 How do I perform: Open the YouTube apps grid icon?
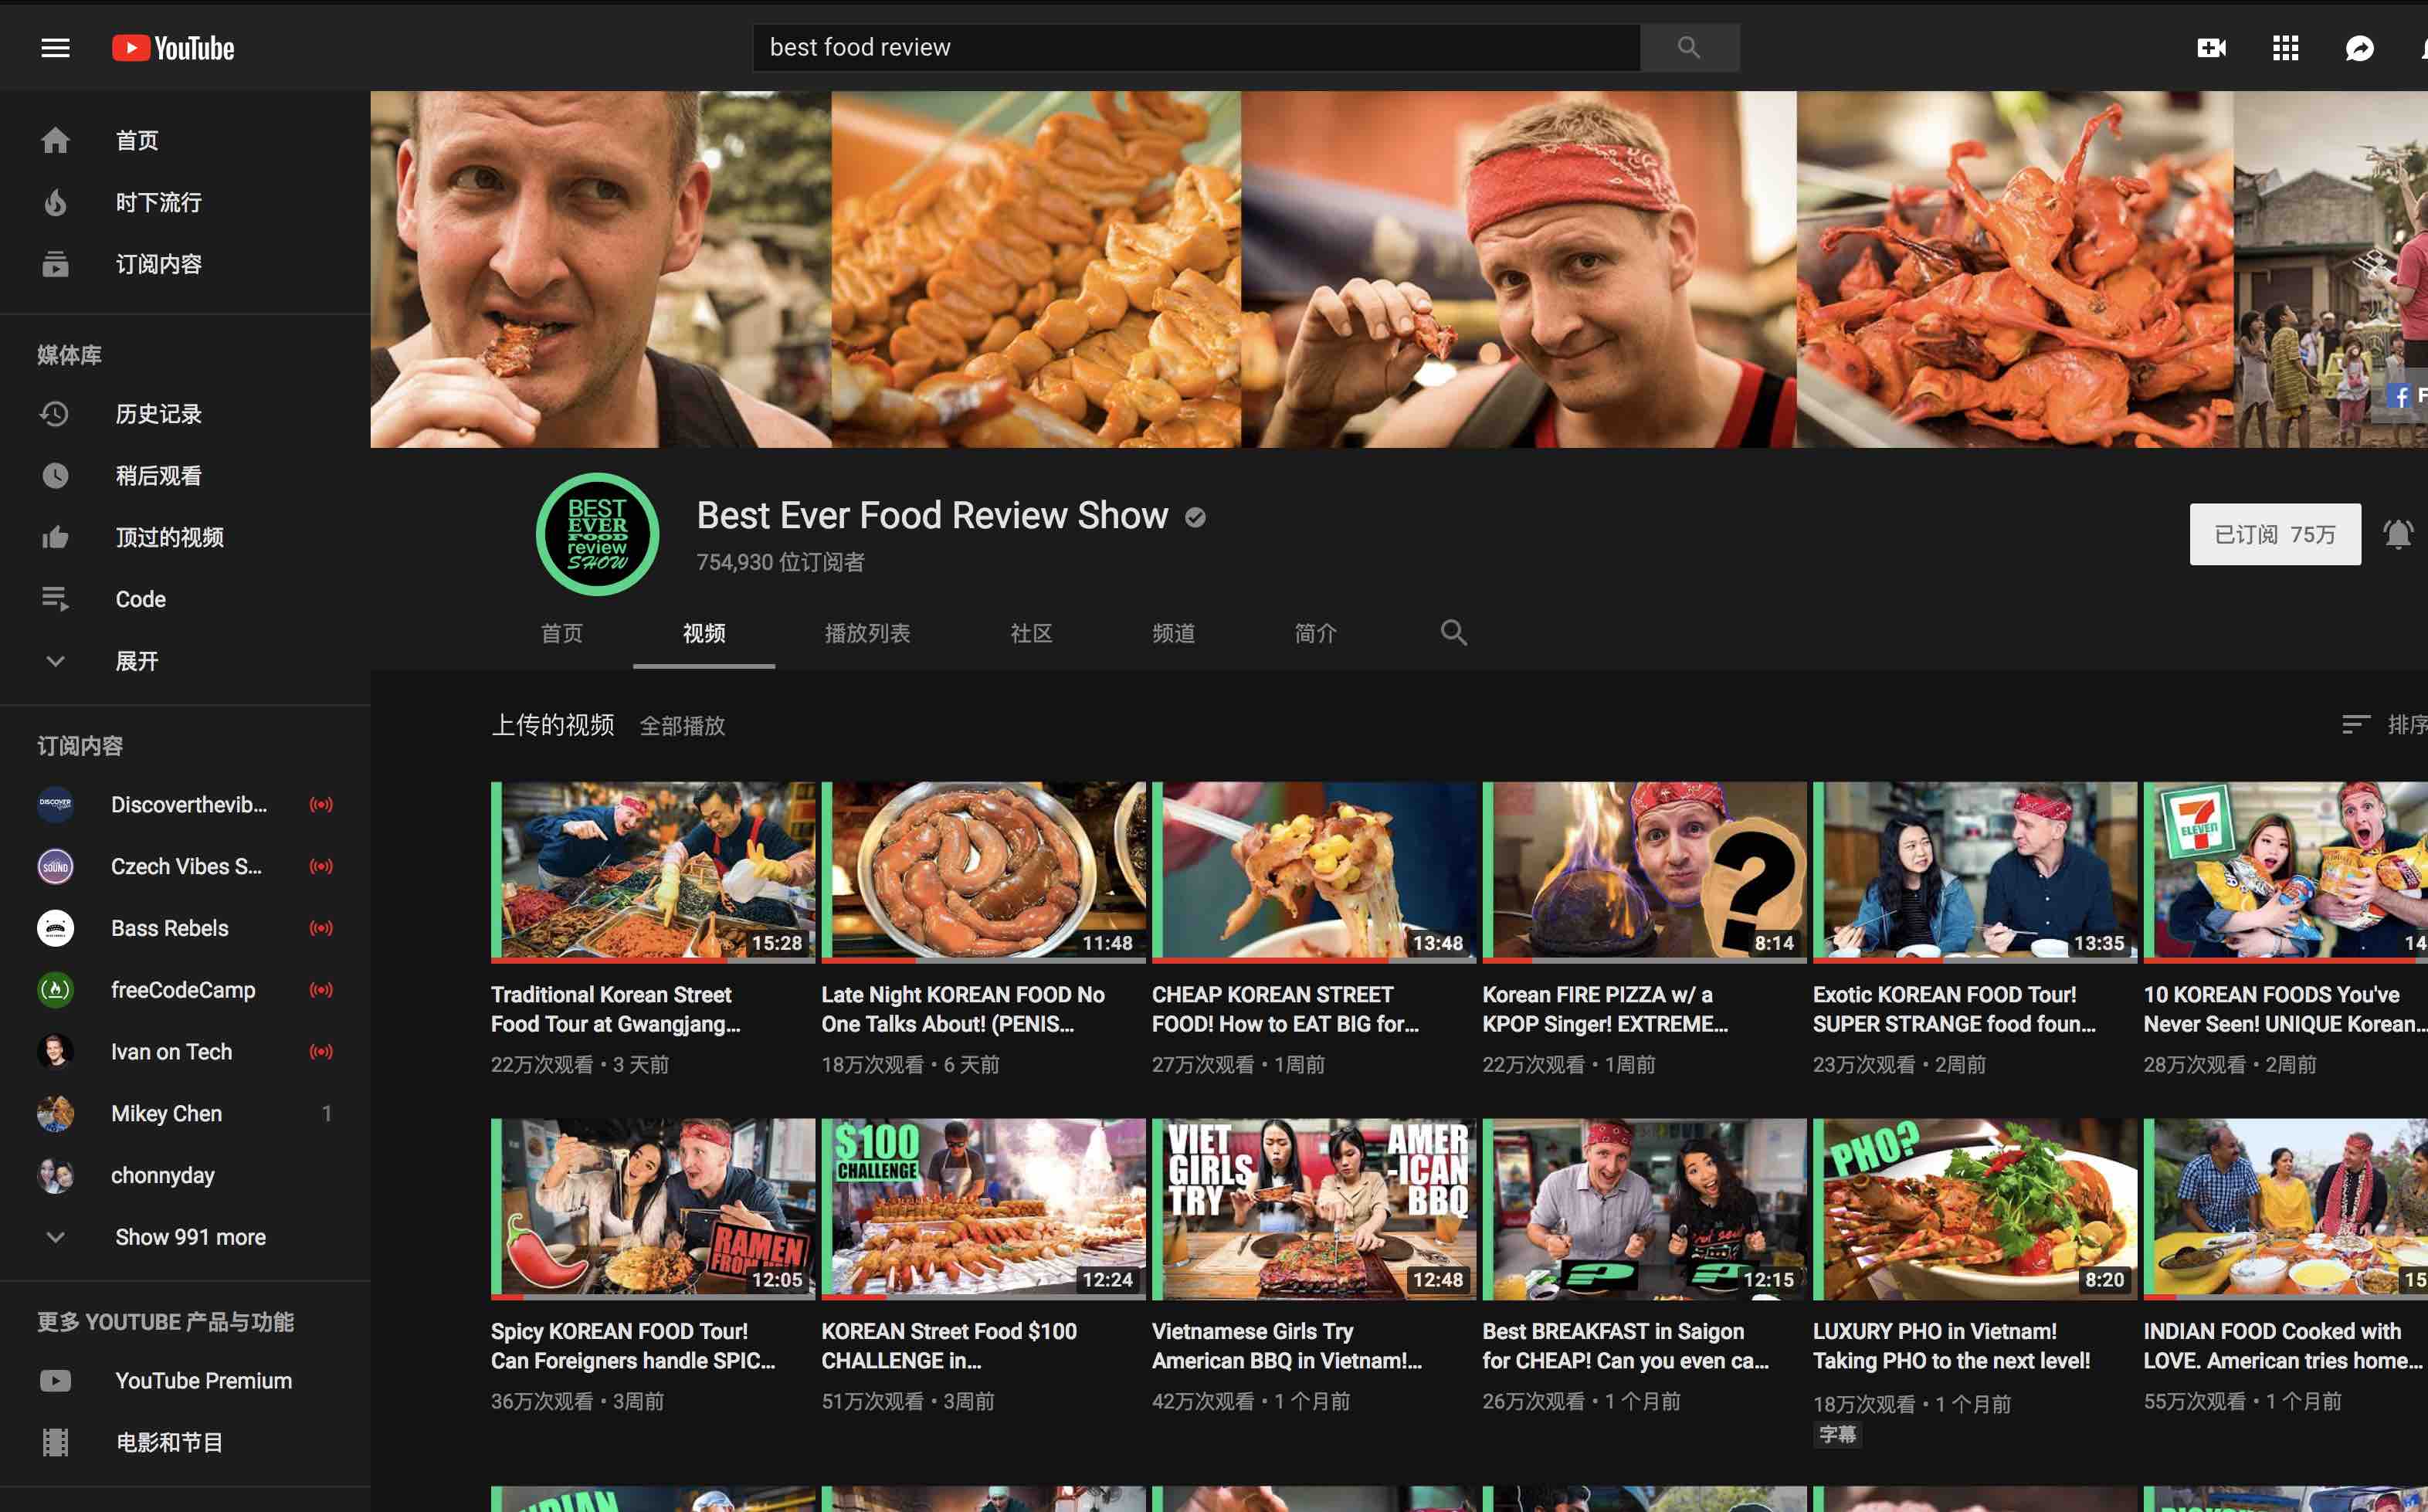click(2285, 48)
